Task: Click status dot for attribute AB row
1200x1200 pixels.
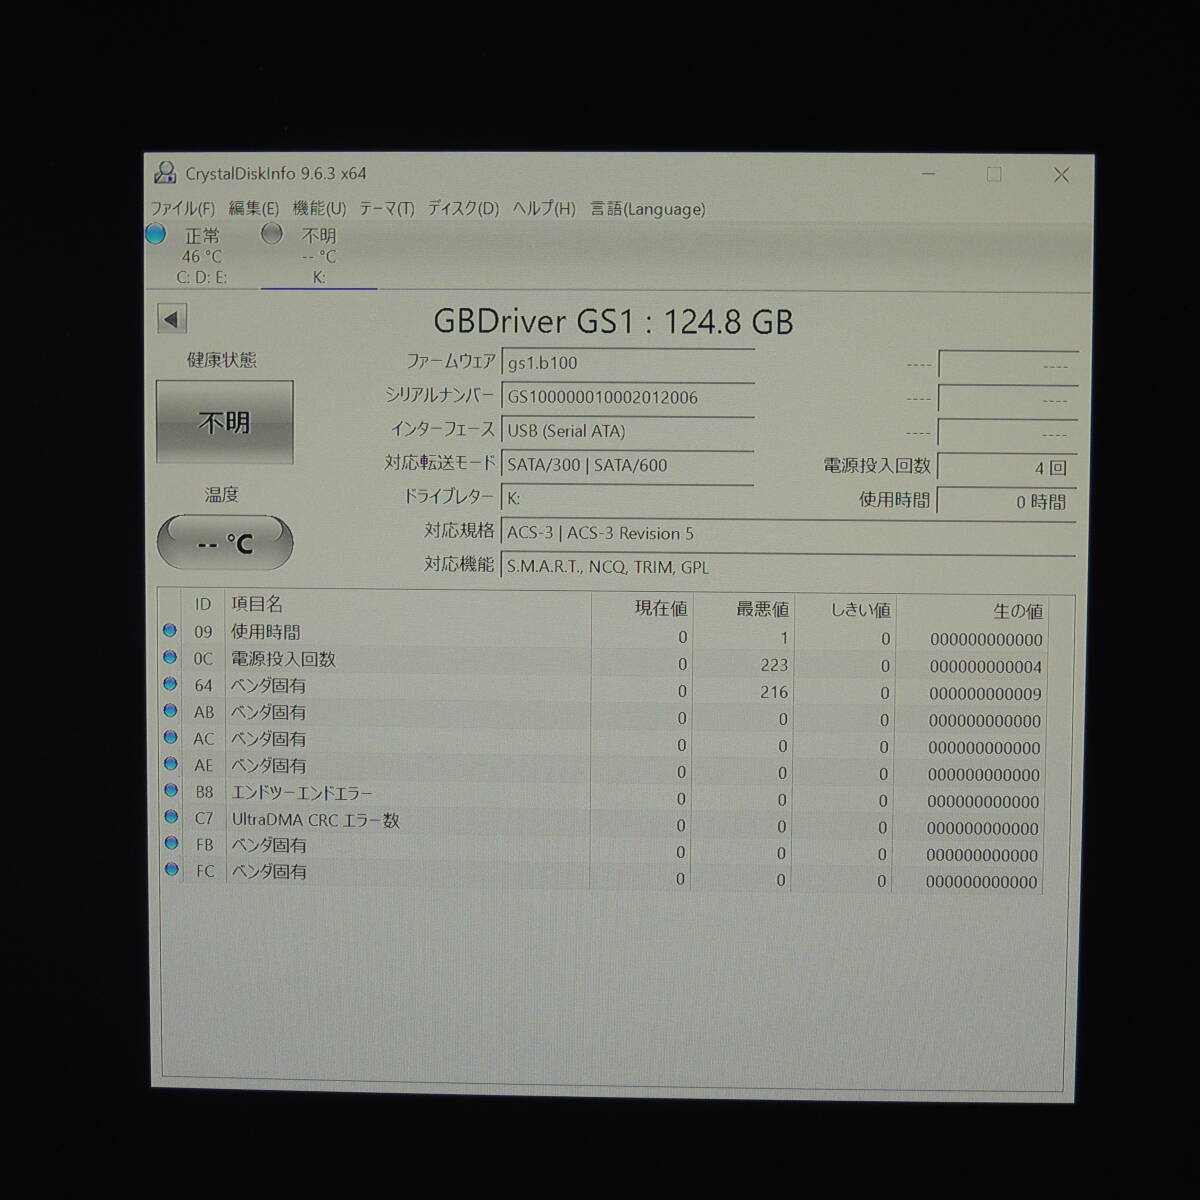Action: [169, 711]
